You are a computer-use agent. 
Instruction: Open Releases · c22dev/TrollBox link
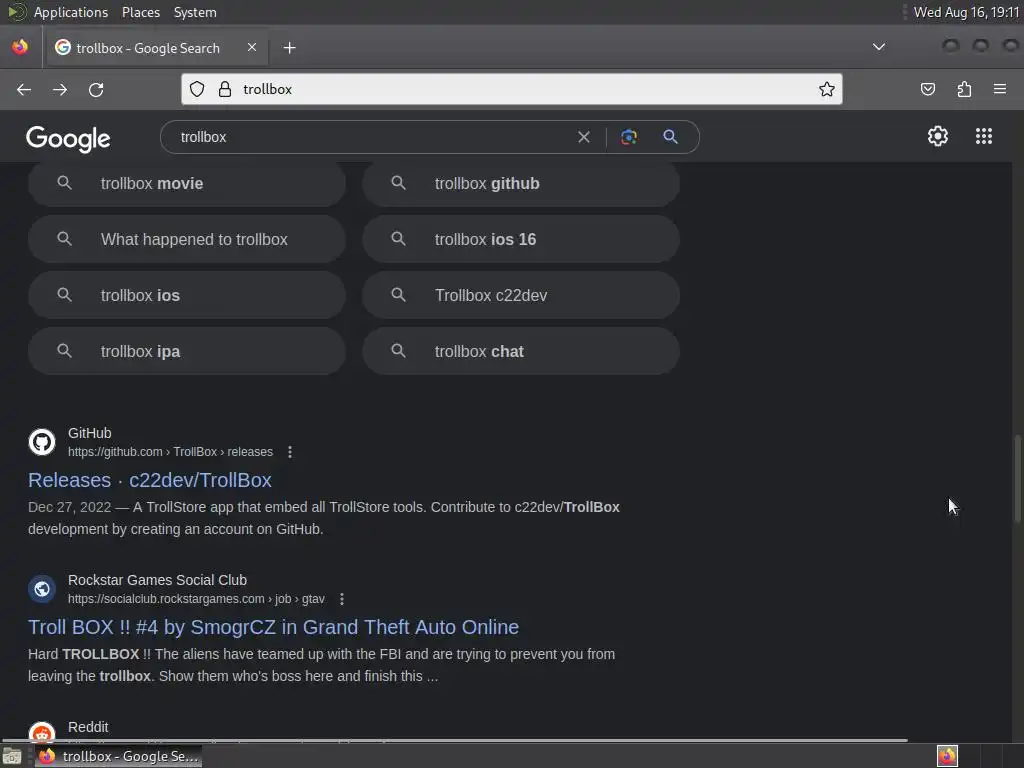150,480
